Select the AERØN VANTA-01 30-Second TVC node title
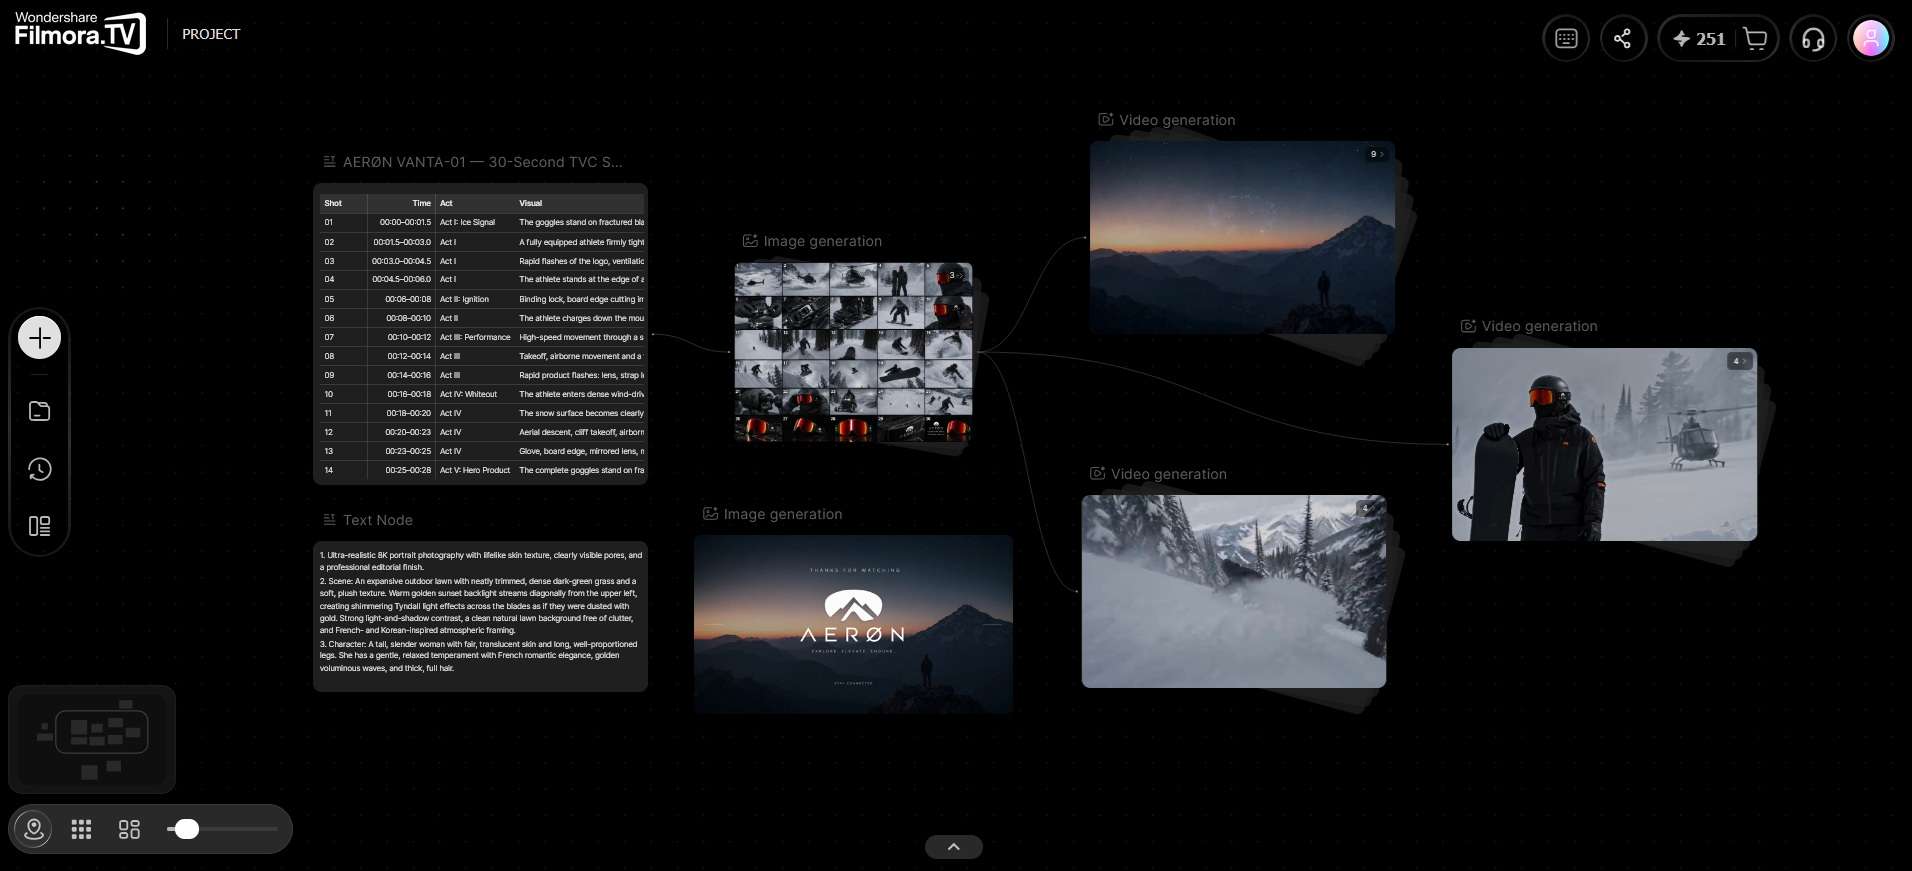This screenshot has height=871, width=1912. point(483,162)
